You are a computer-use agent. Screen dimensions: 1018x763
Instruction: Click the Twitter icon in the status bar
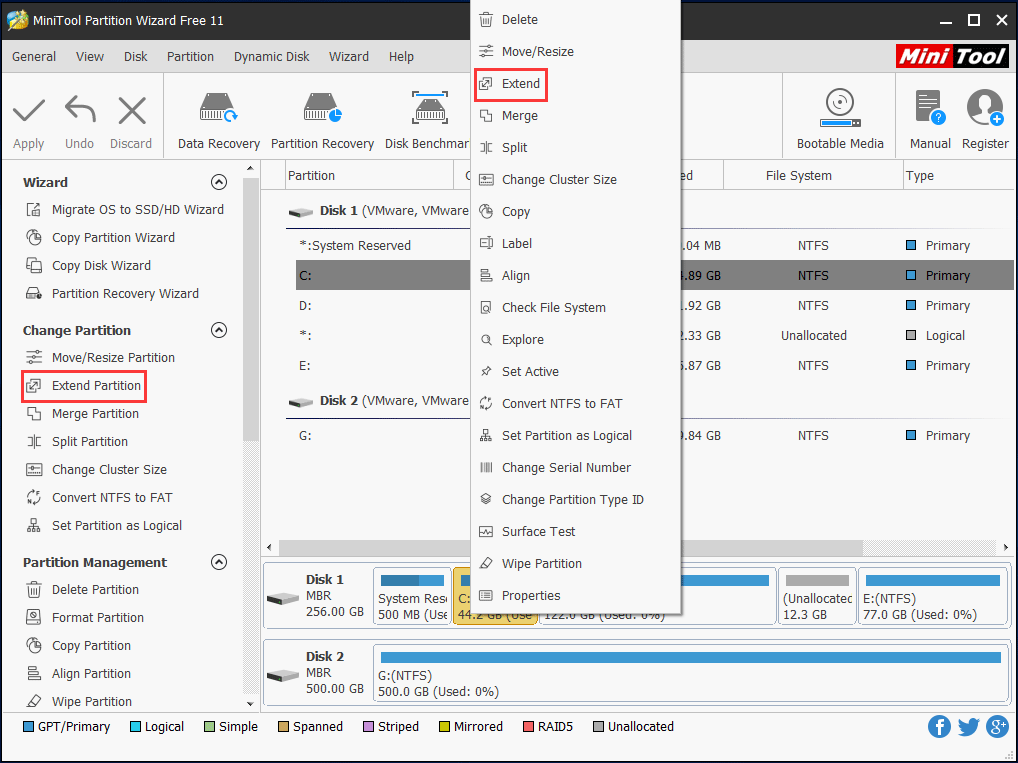coord(968,727)
